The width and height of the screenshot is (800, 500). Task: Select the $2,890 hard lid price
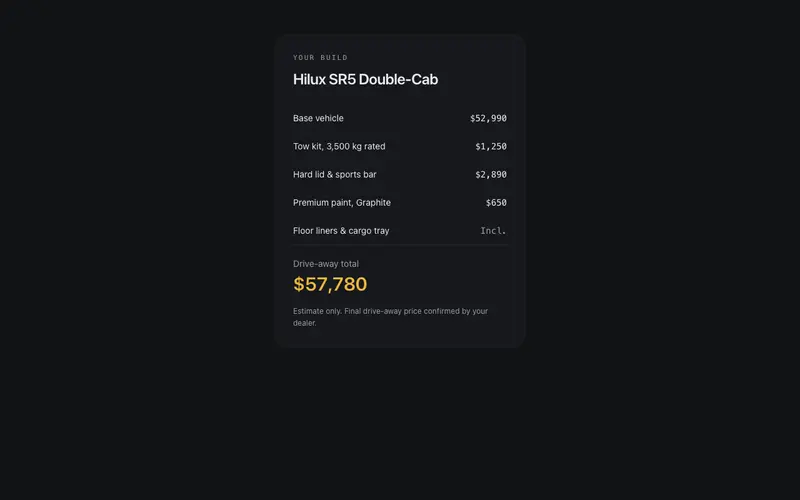click(491, 174)
